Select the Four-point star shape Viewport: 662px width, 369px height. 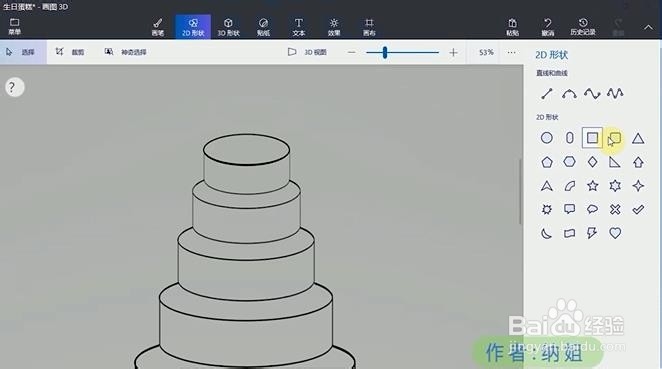point(638,186)
